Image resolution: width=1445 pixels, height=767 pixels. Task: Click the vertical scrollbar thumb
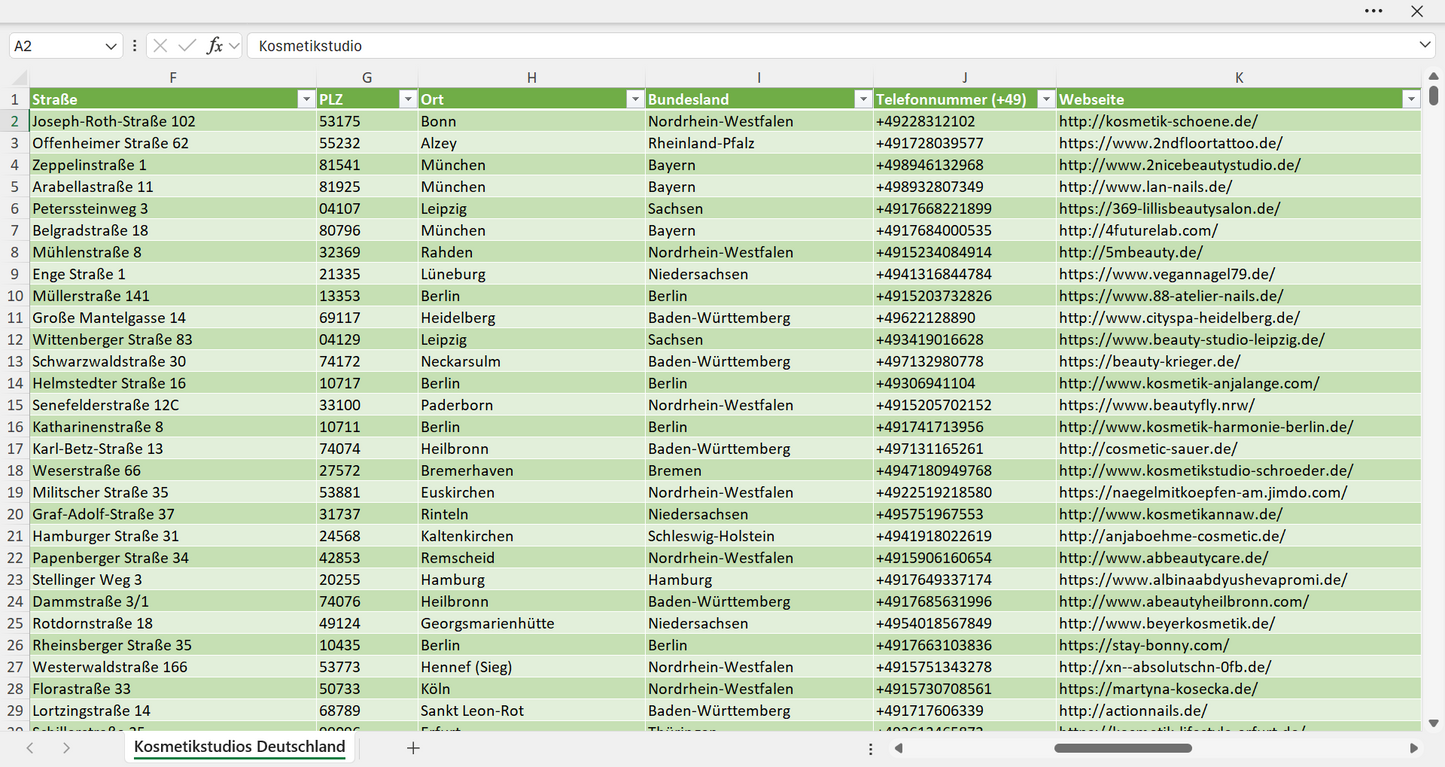point(1433,95)
